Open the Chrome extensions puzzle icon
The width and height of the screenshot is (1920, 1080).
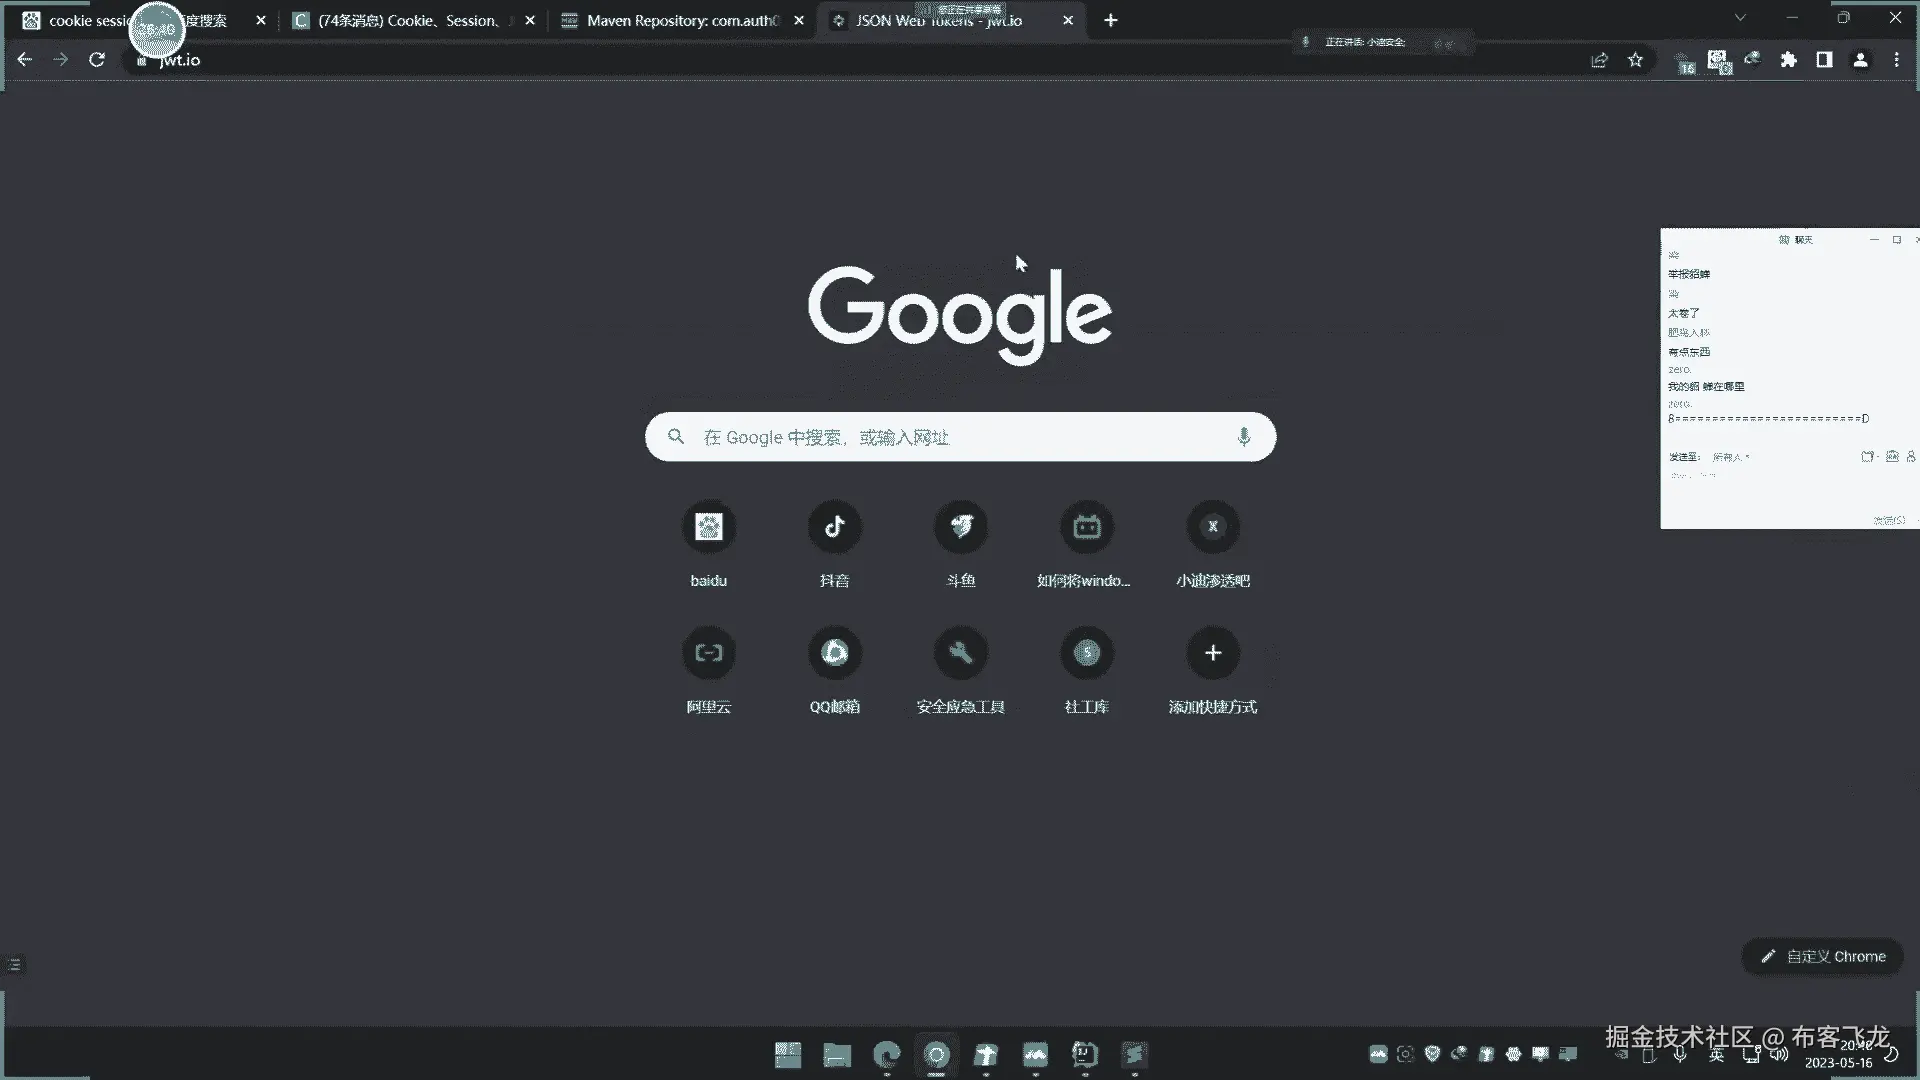tap(1788, 60)
